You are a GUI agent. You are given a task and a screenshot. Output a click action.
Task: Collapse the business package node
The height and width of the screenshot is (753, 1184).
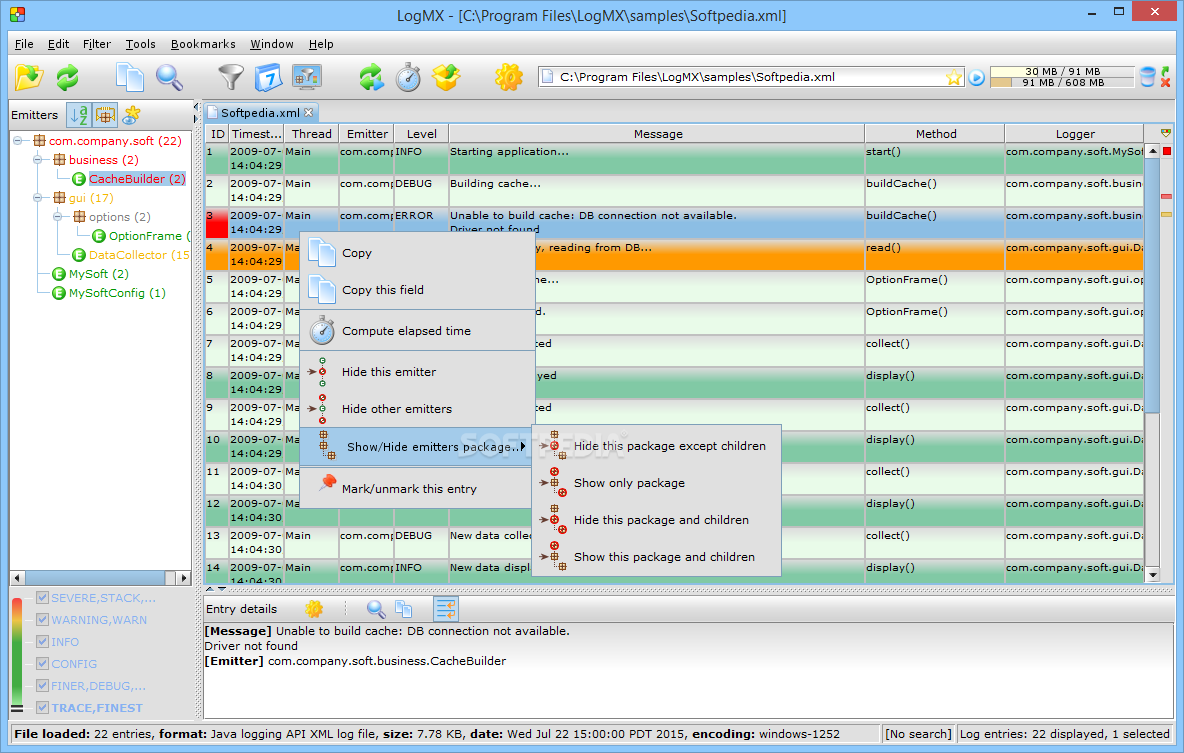(38, 159)
